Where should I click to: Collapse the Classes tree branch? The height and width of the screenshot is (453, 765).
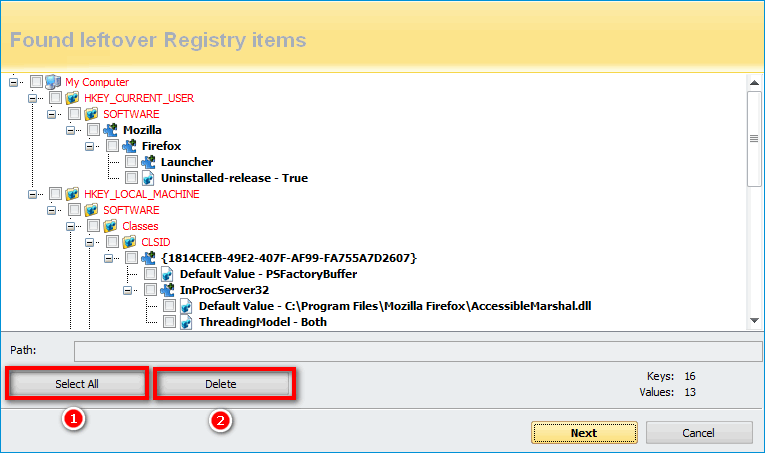(71, 226)
